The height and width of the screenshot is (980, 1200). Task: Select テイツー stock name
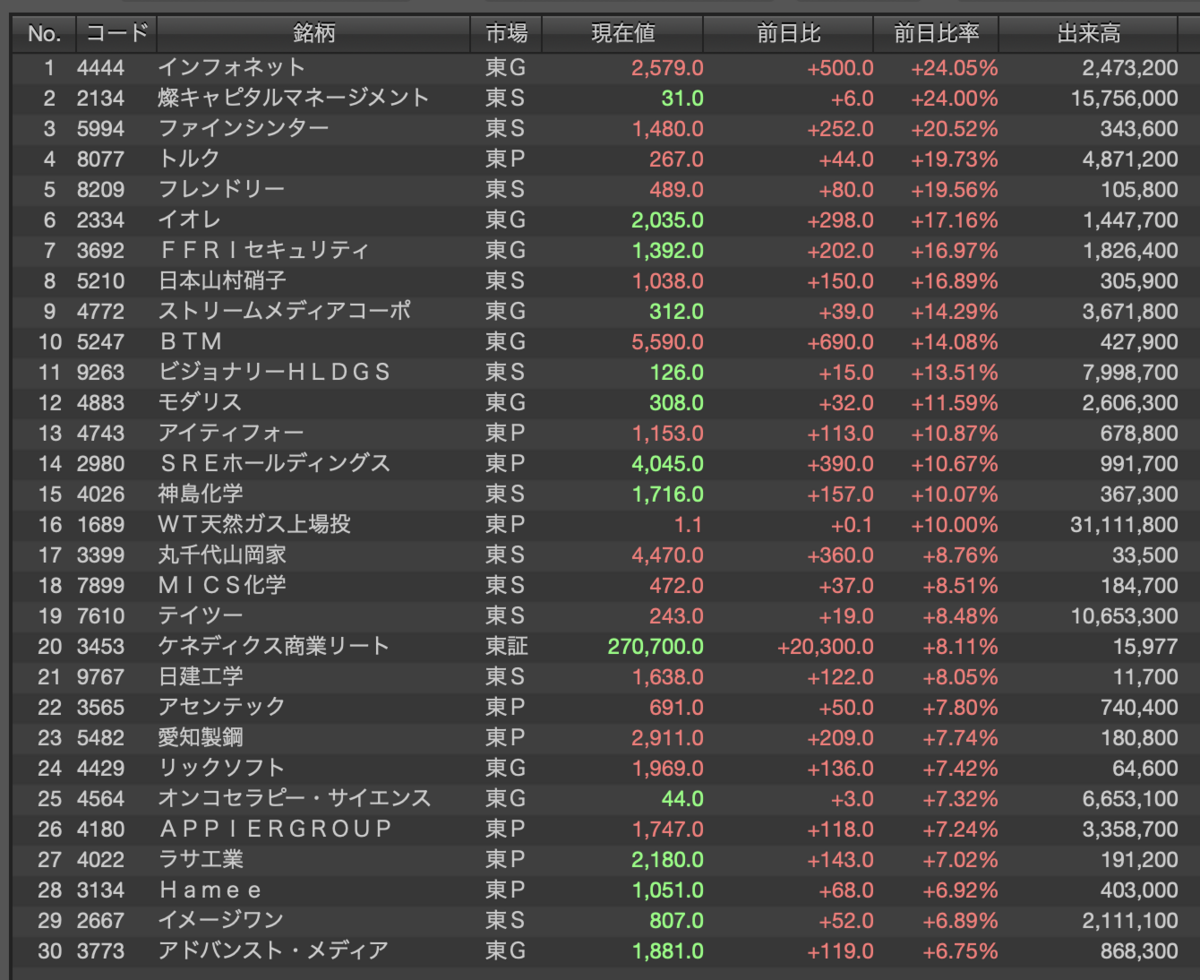coord(200,616)
